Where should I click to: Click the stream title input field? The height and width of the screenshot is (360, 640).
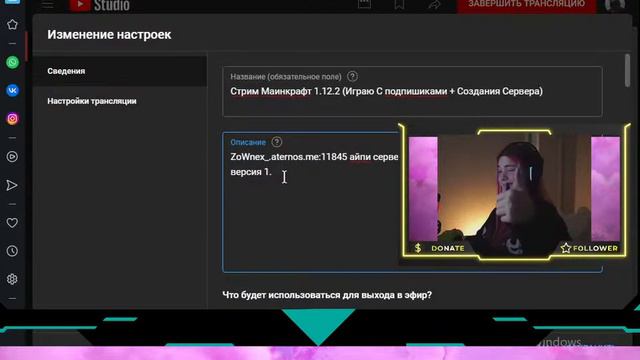click(x=412, y=91)
